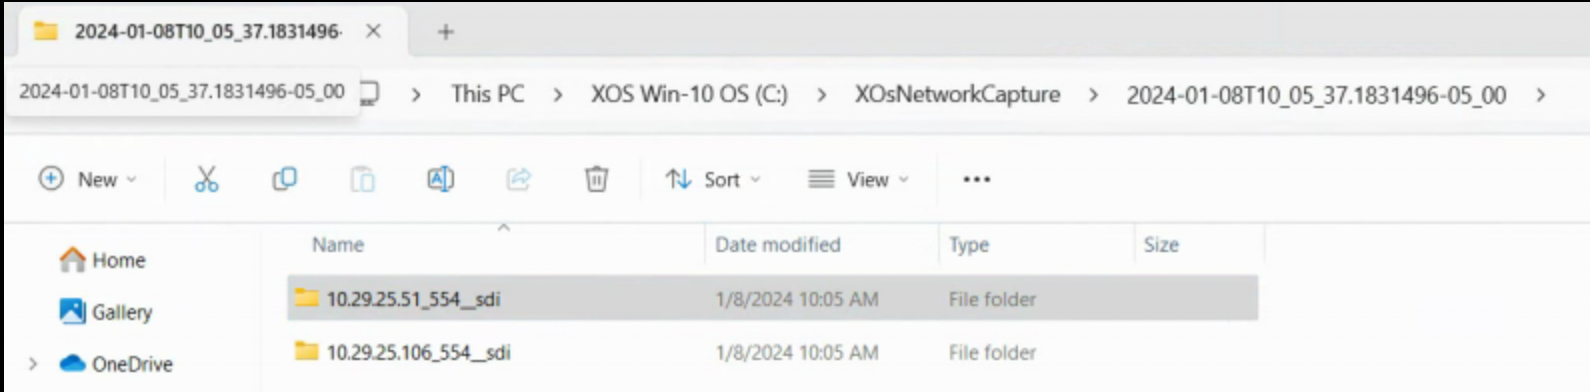
Task: Click the Paste clipboard icon
Action: [x=362, y=179]
